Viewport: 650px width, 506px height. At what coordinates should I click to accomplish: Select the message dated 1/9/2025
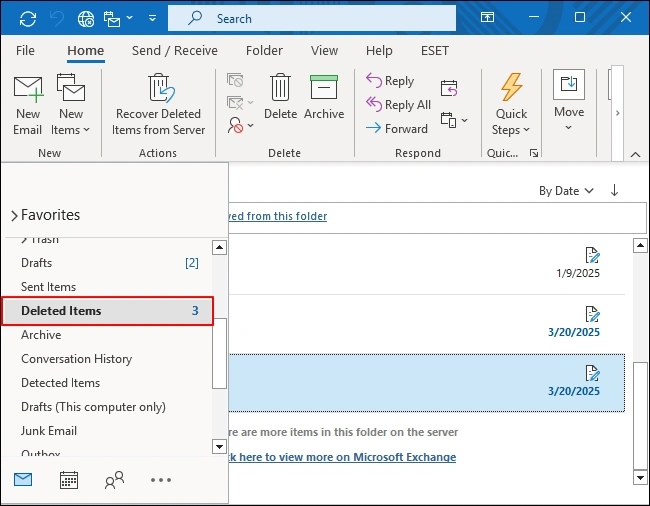[427, 265]
